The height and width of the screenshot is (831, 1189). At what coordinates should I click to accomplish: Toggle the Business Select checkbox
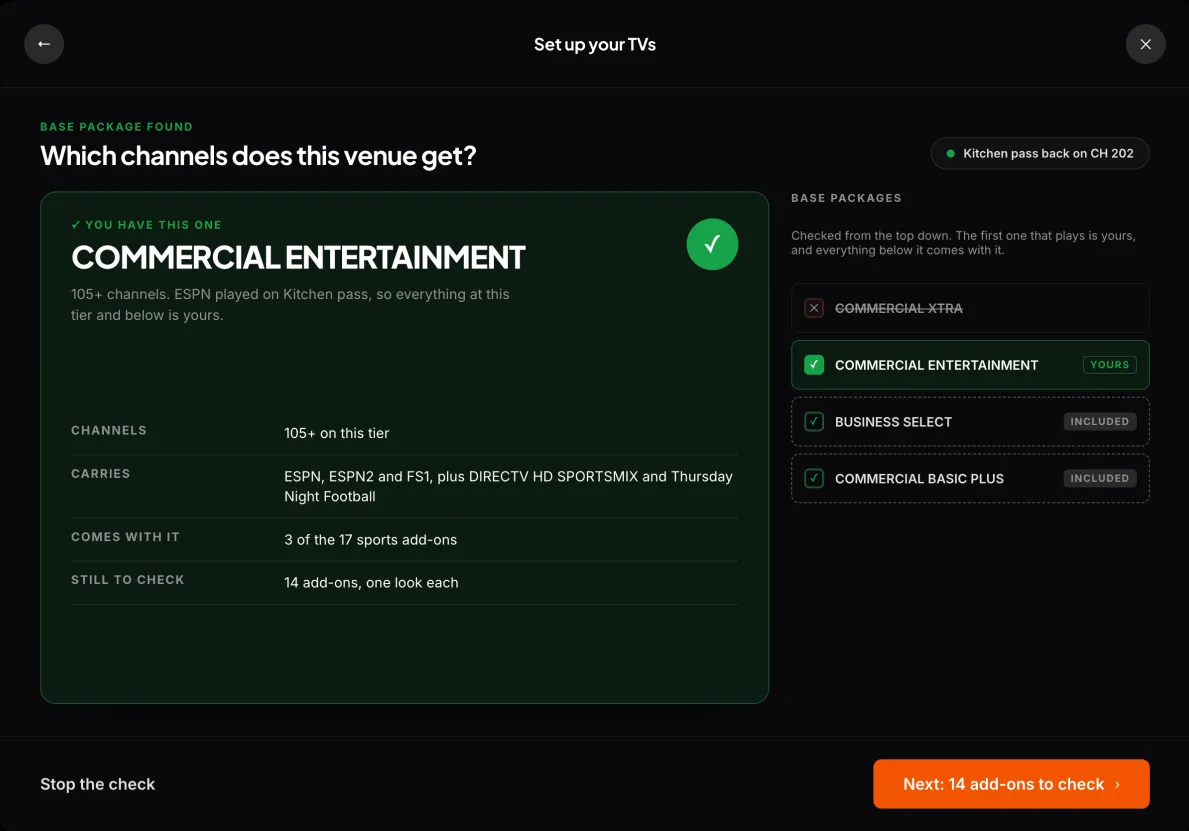pyautogui.click(x=814, y=422)
